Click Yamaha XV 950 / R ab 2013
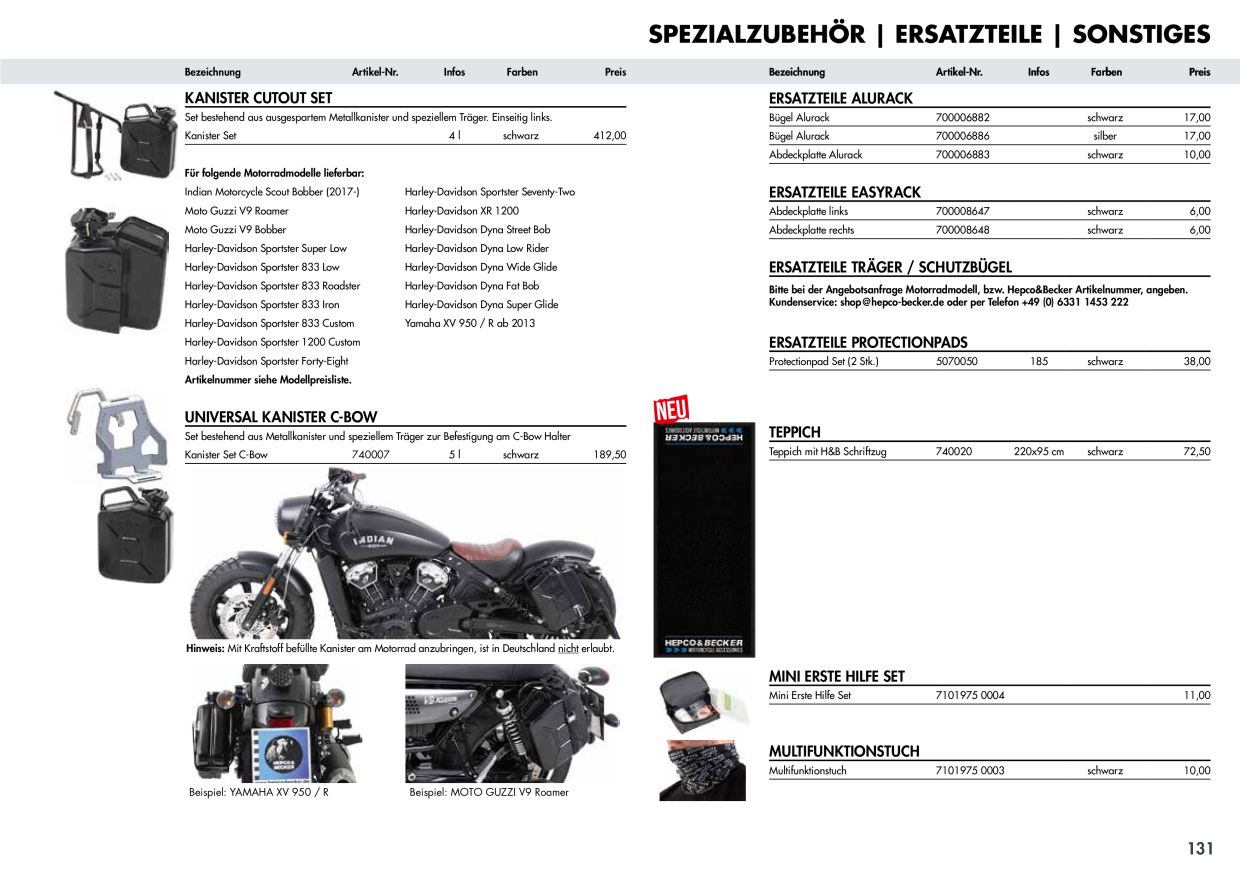This screenshot has width=1240, height=876. [x=470, y=324]
